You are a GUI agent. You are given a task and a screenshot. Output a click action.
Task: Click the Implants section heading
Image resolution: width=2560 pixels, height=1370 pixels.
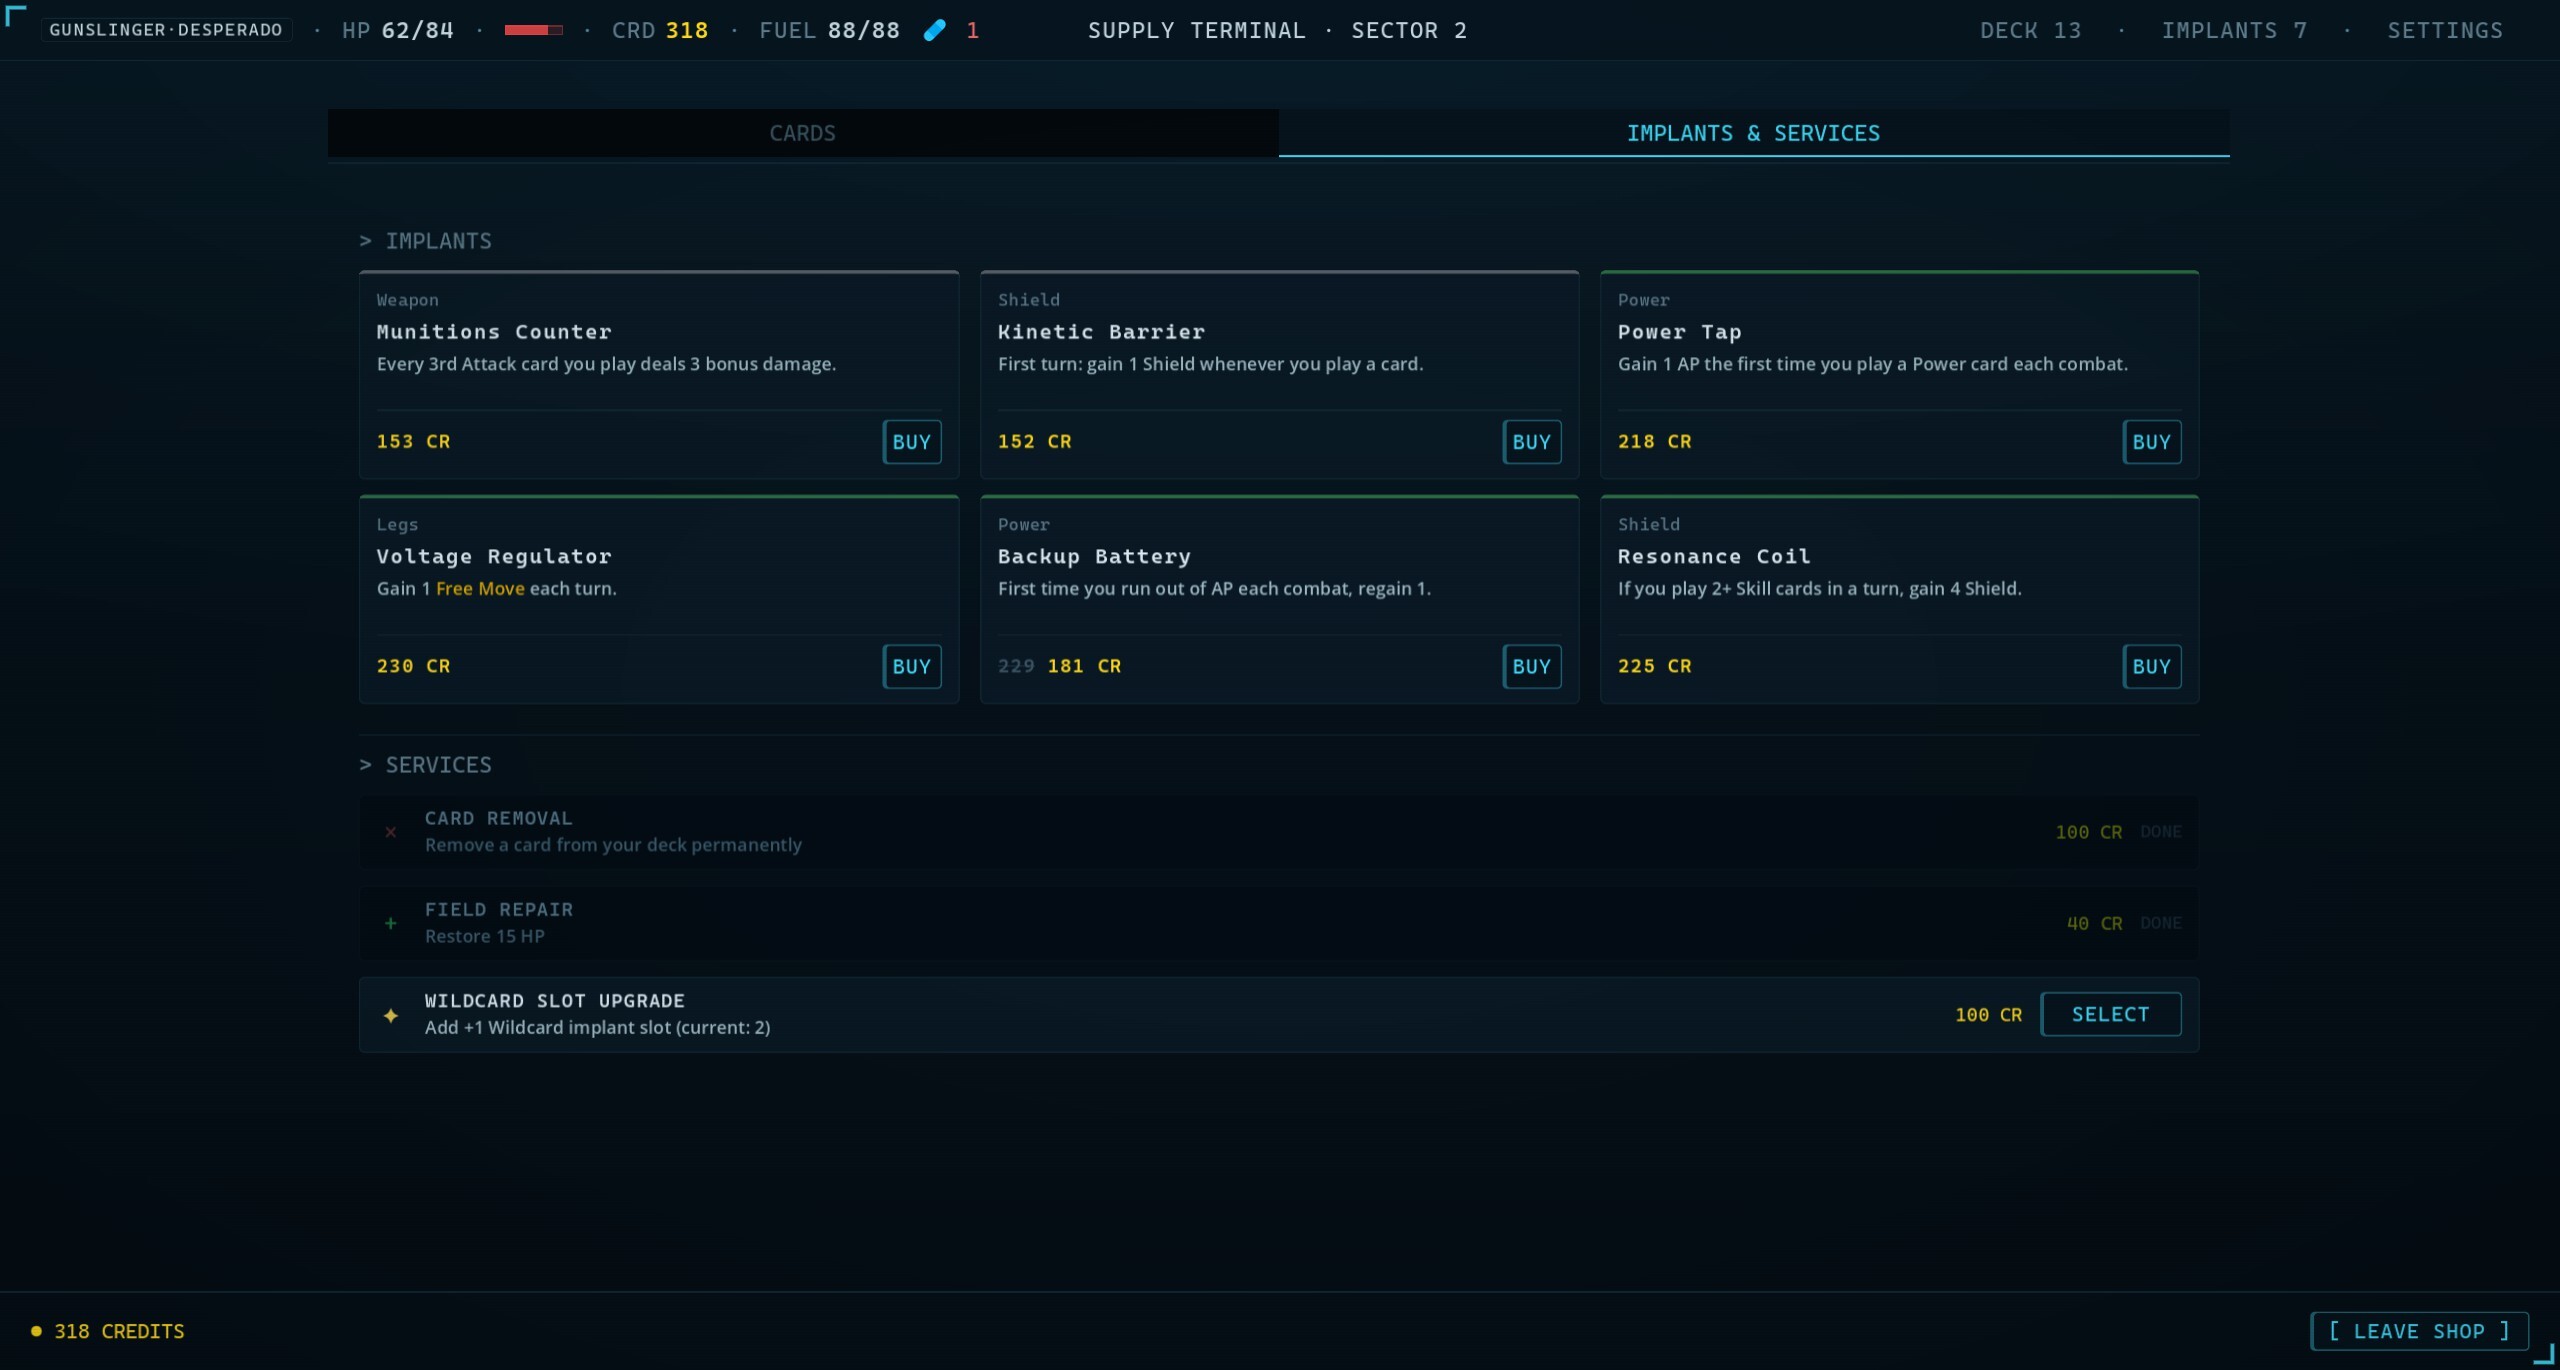point(426,241)
